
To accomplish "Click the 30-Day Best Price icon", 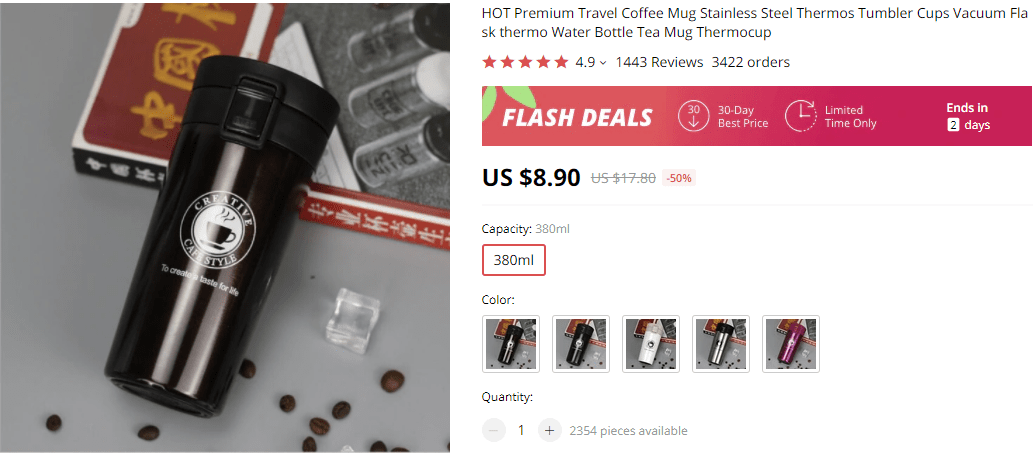I will (x=693, y=116).
